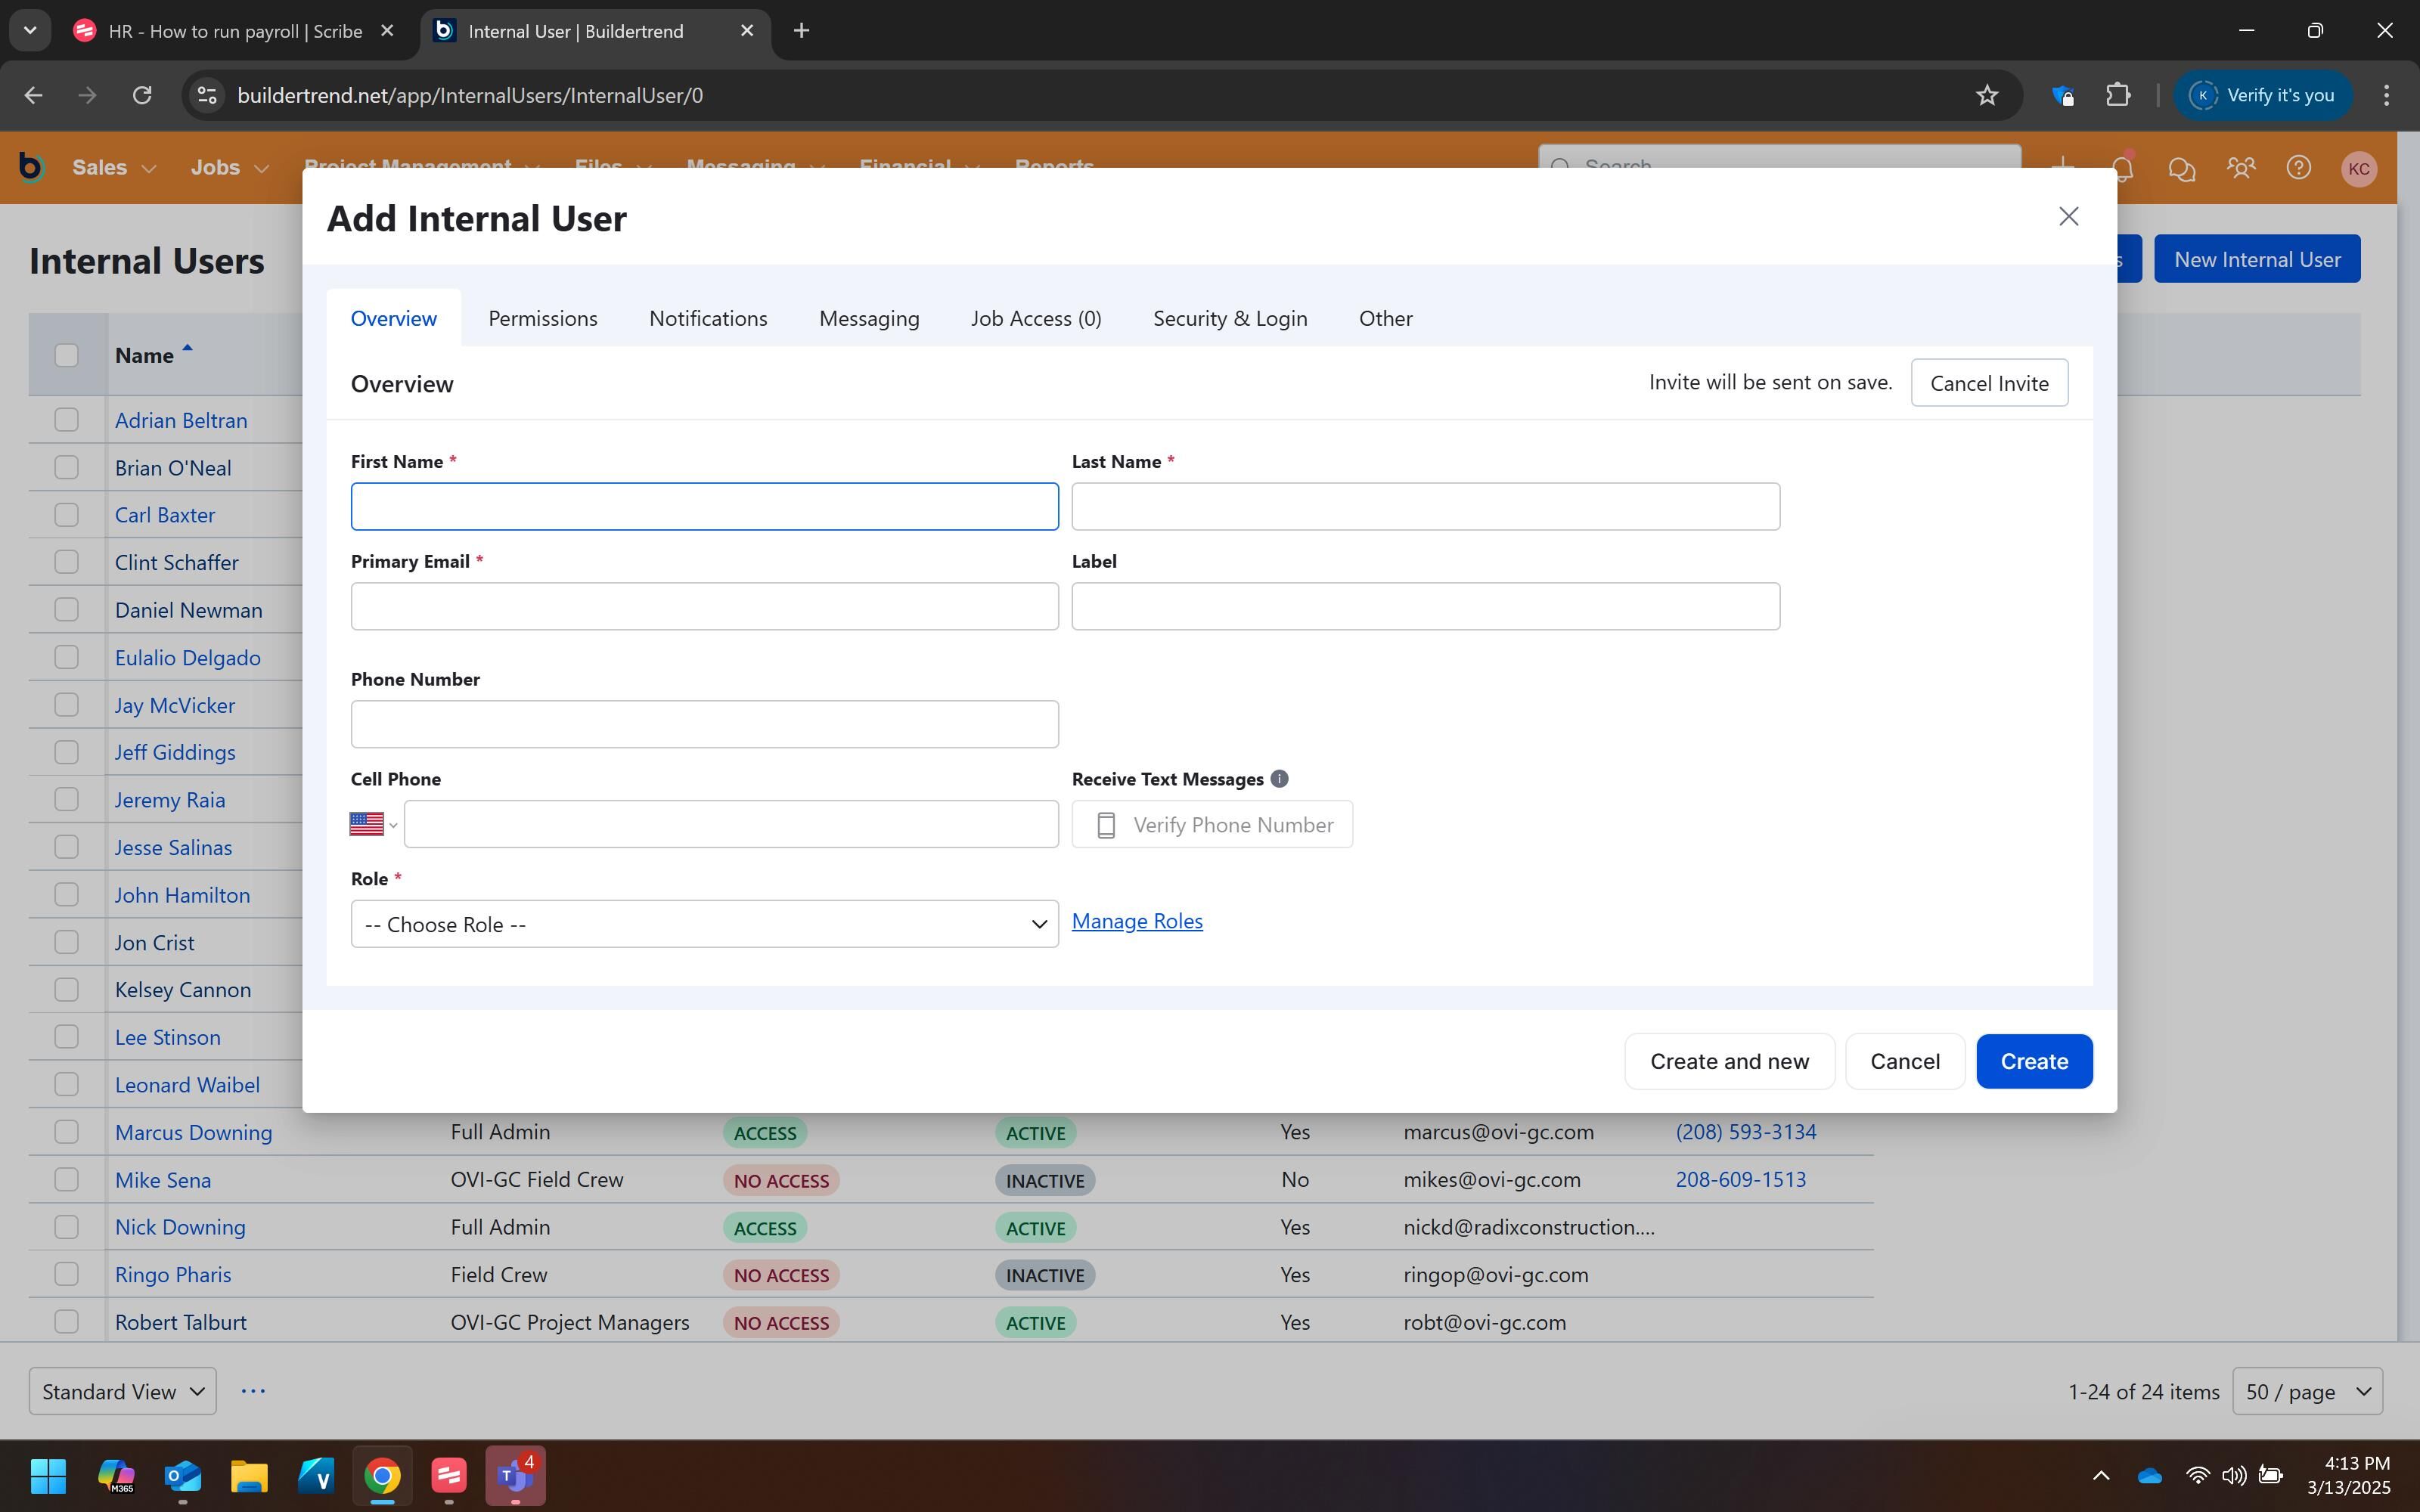Click the Buildertrend logo icon
This screenshot has width=2420, height=1512.
point(32,168)
